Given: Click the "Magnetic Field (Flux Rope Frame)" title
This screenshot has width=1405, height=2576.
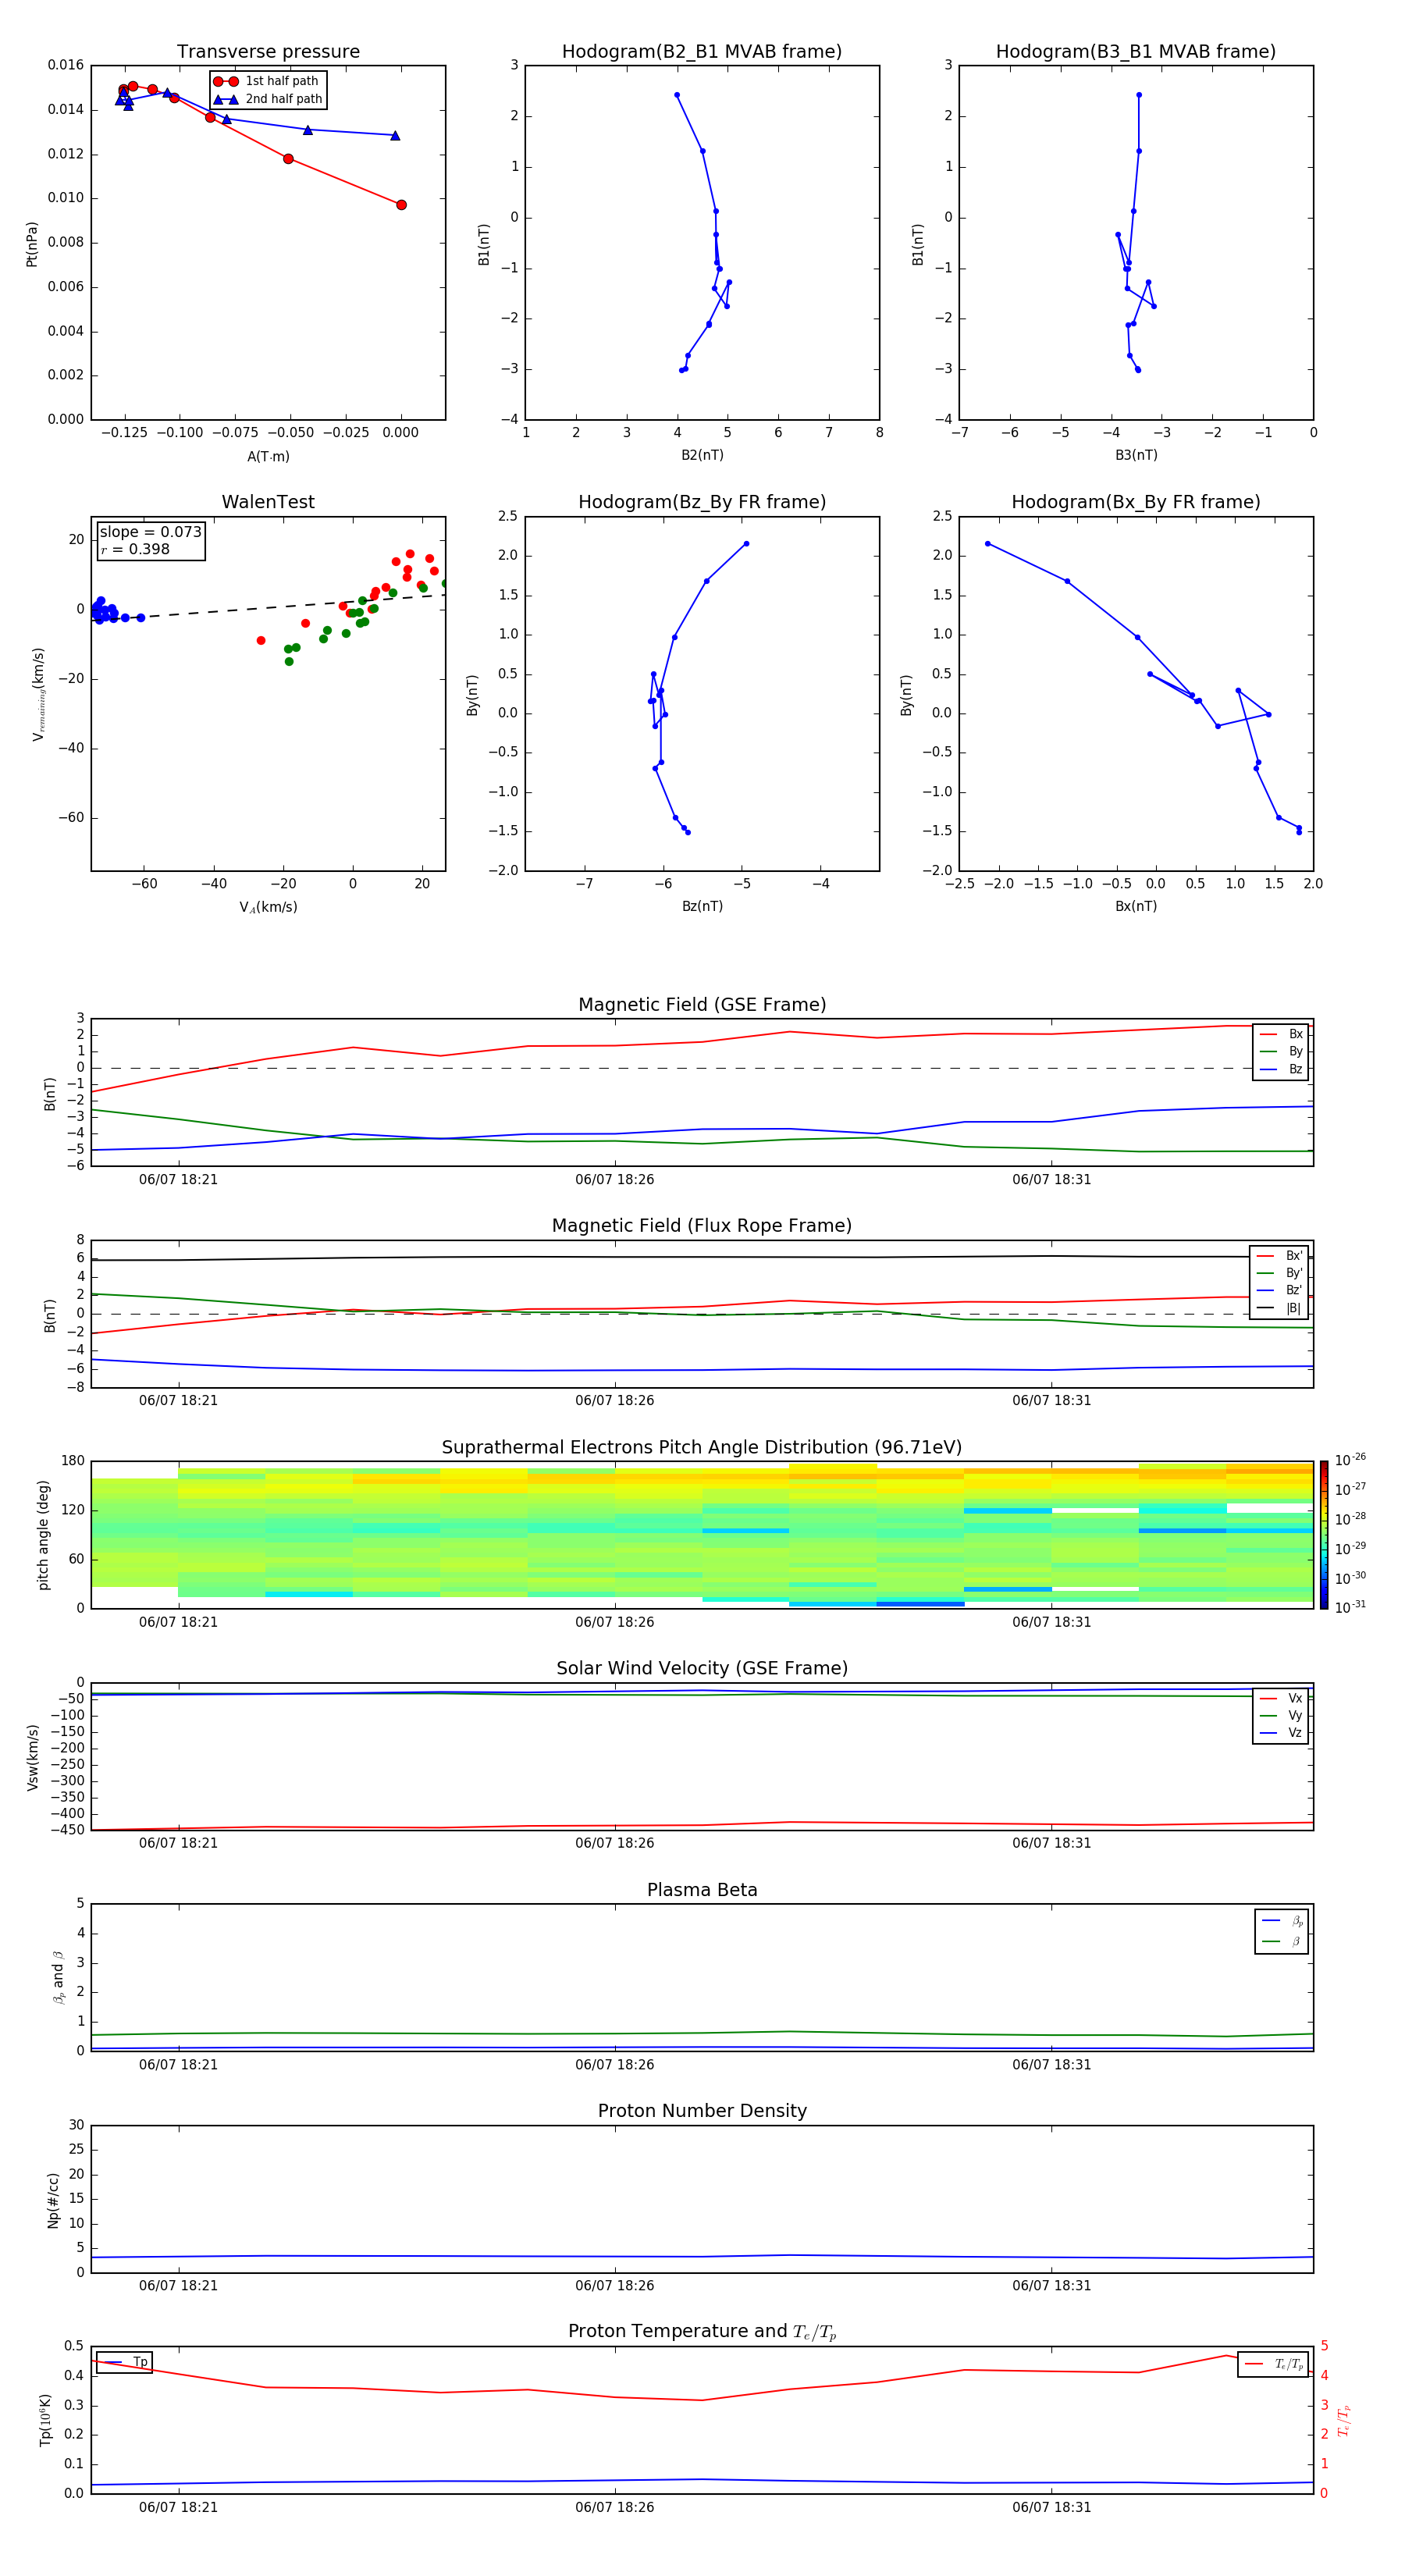Looking at the screenshot, I should pos(702,1226).
